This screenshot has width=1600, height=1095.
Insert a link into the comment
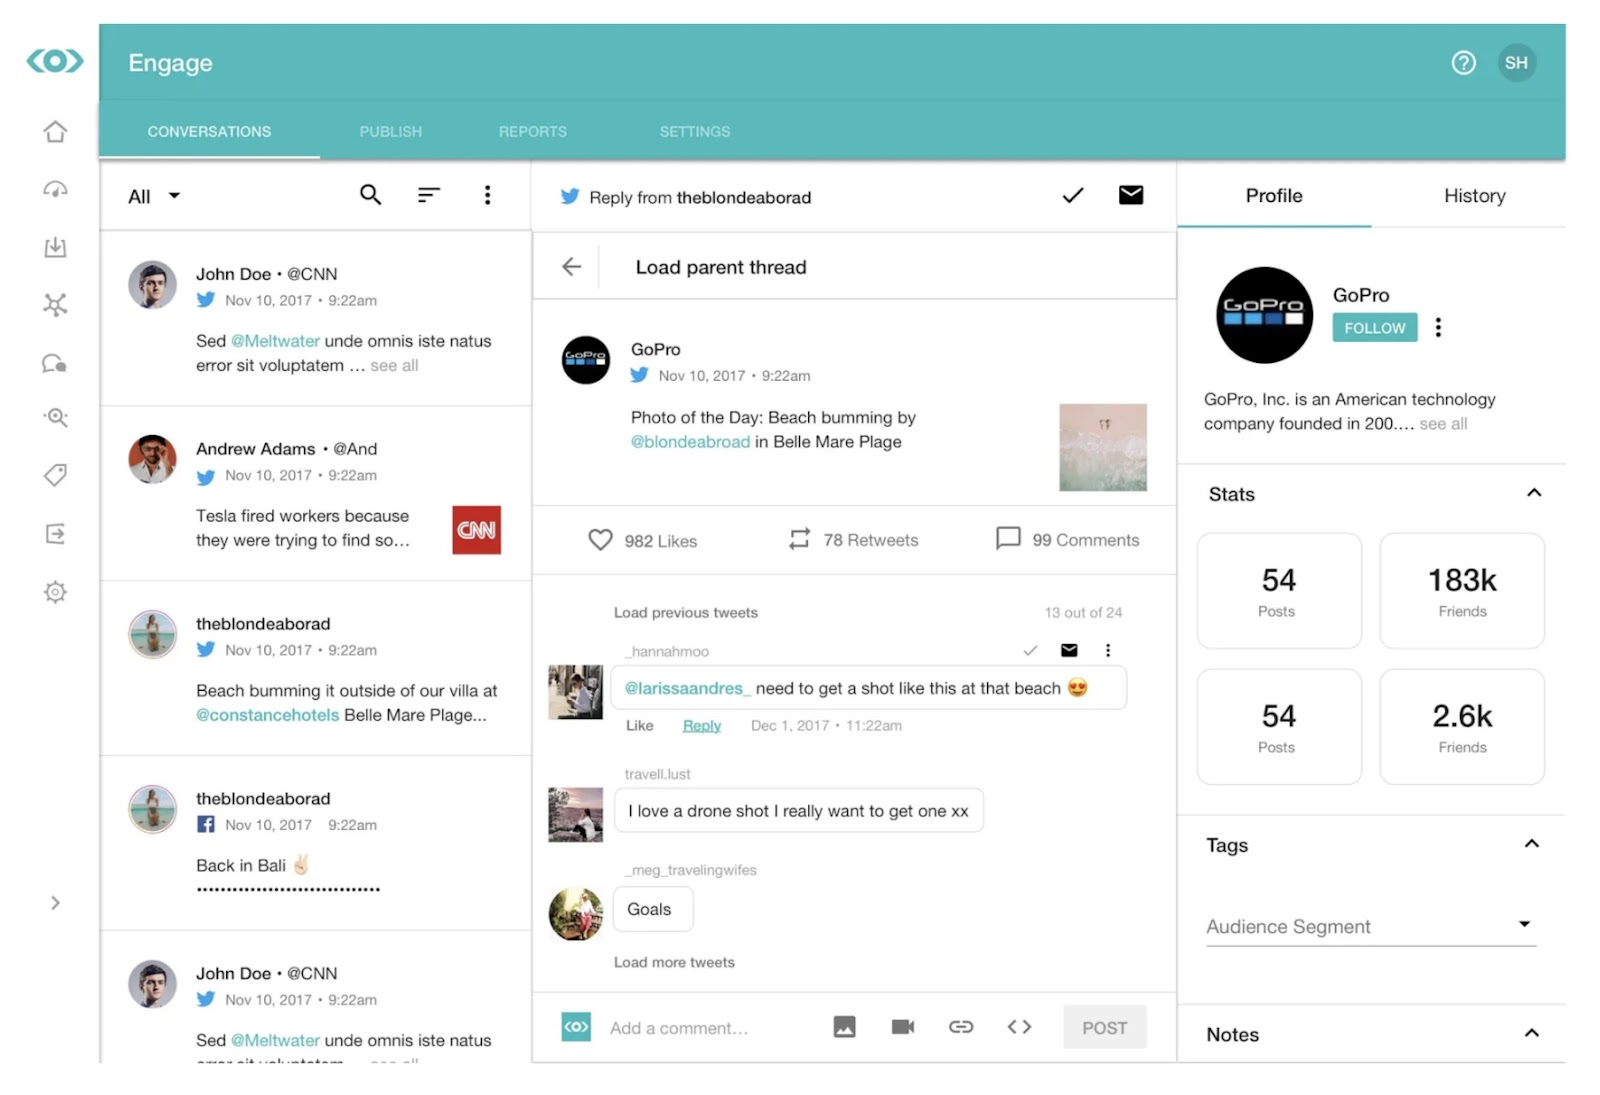(x=961, y=1027)
